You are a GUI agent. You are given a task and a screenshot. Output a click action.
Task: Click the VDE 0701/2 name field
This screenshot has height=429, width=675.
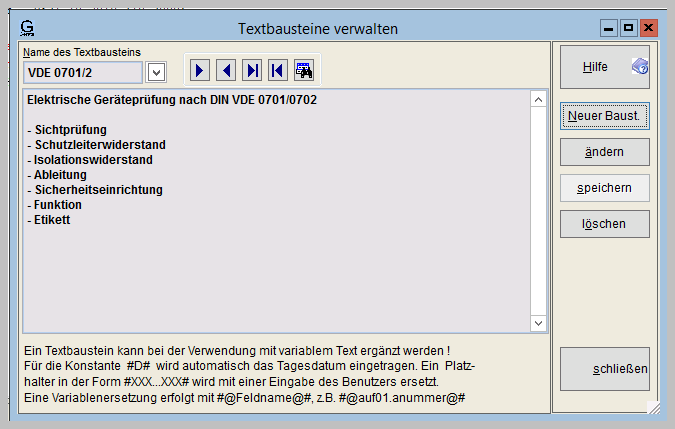[83, 72]
